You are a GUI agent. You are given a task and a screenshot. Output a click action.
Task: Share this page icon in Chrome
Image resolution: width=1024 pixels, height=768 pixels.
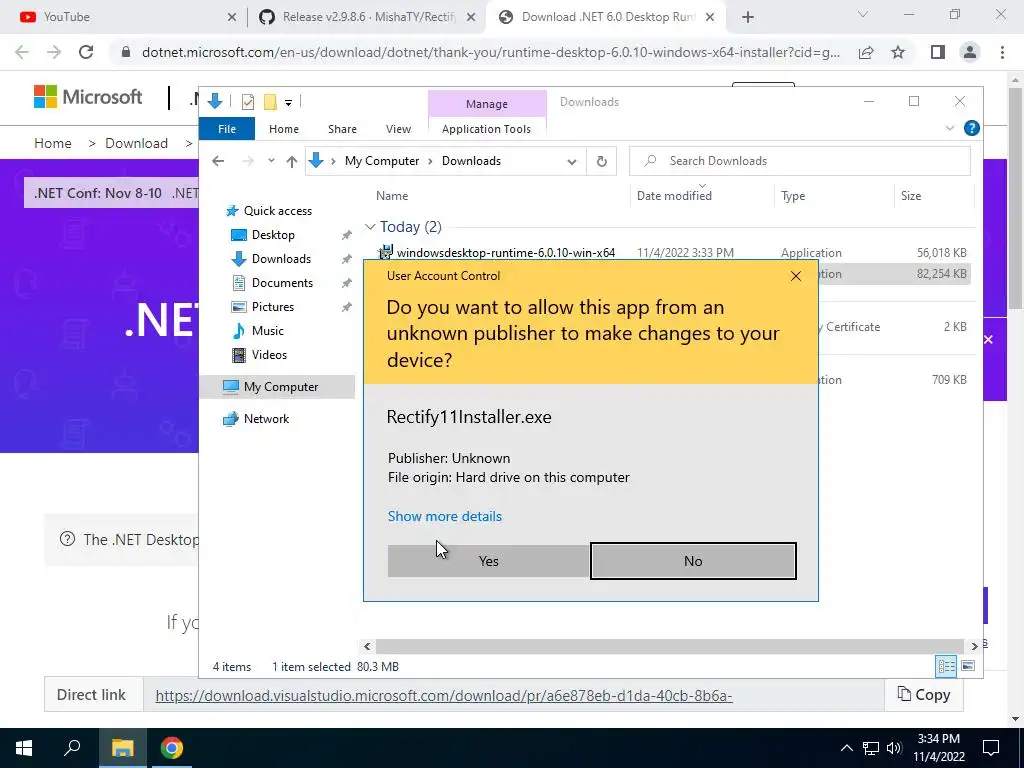[x=866, y=52]
